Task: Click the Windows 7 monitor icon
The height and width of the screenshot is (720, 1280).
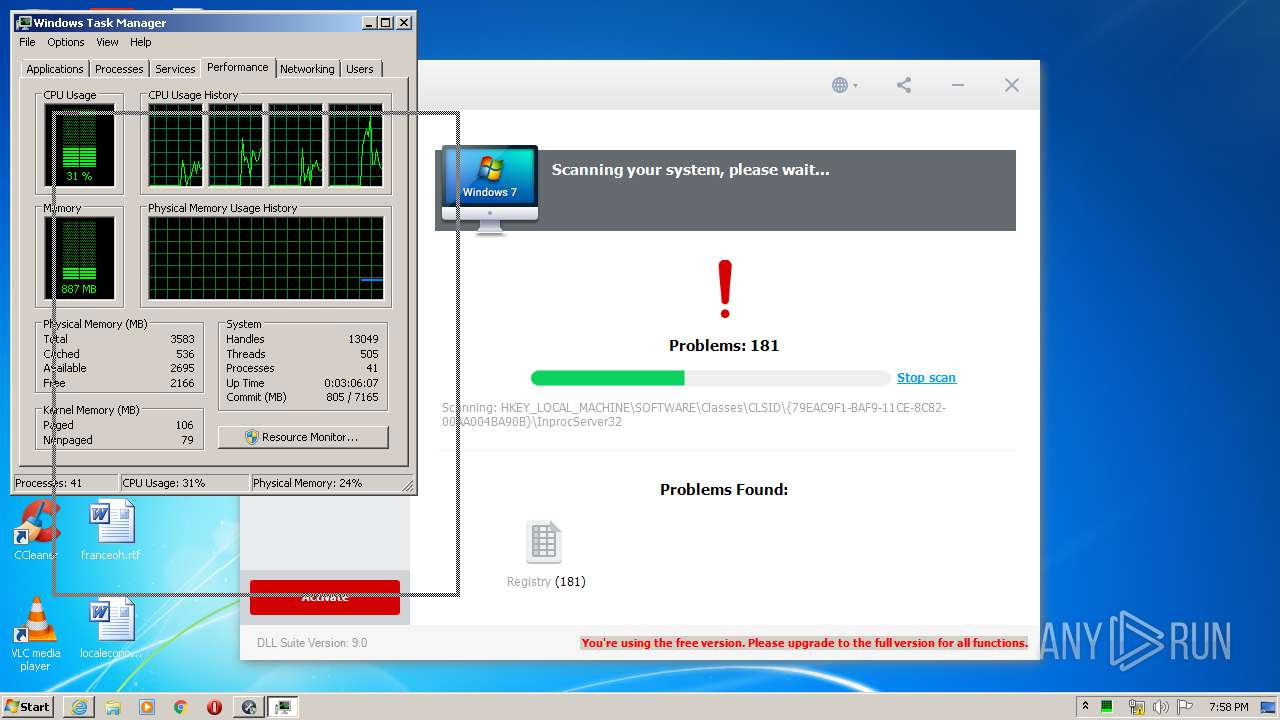Action: coord(490,189)
